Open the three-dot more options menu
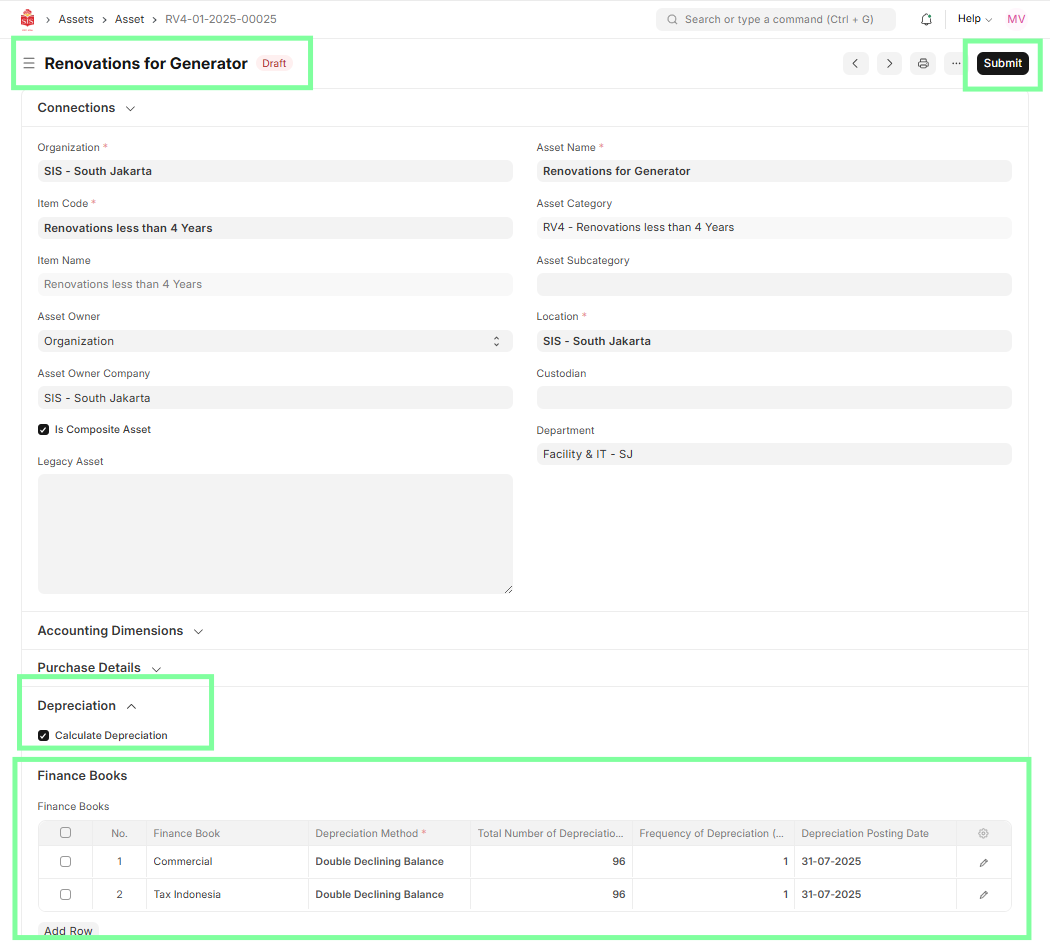 click(x=956, y=63)
